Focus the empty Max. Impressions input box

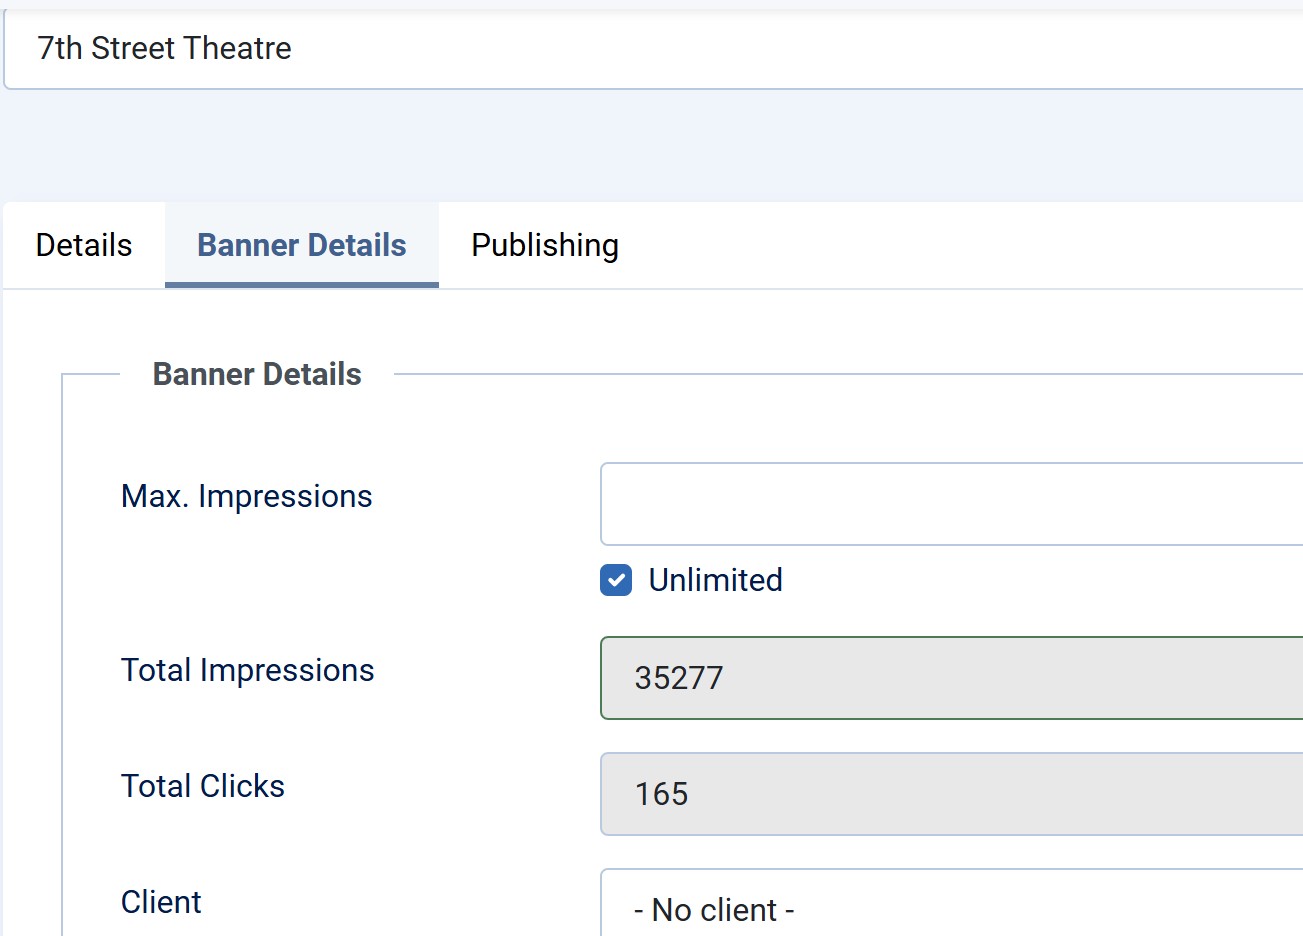click(x=950, y=504)
